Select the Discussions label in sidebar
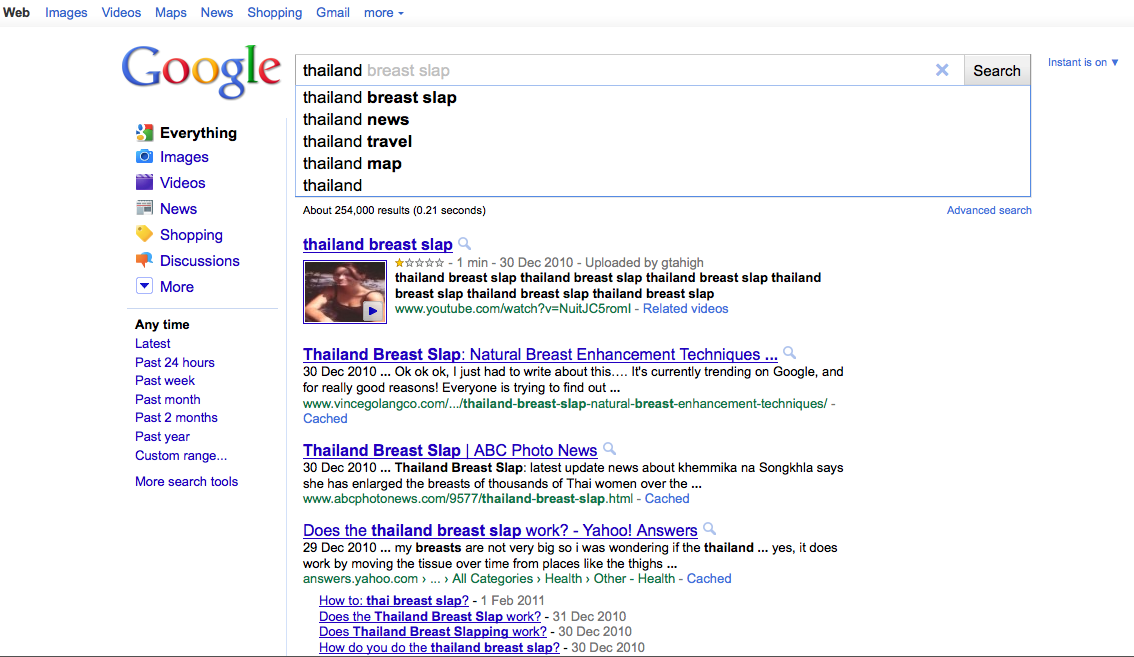1134x657 pixels. tap(200, 260)
